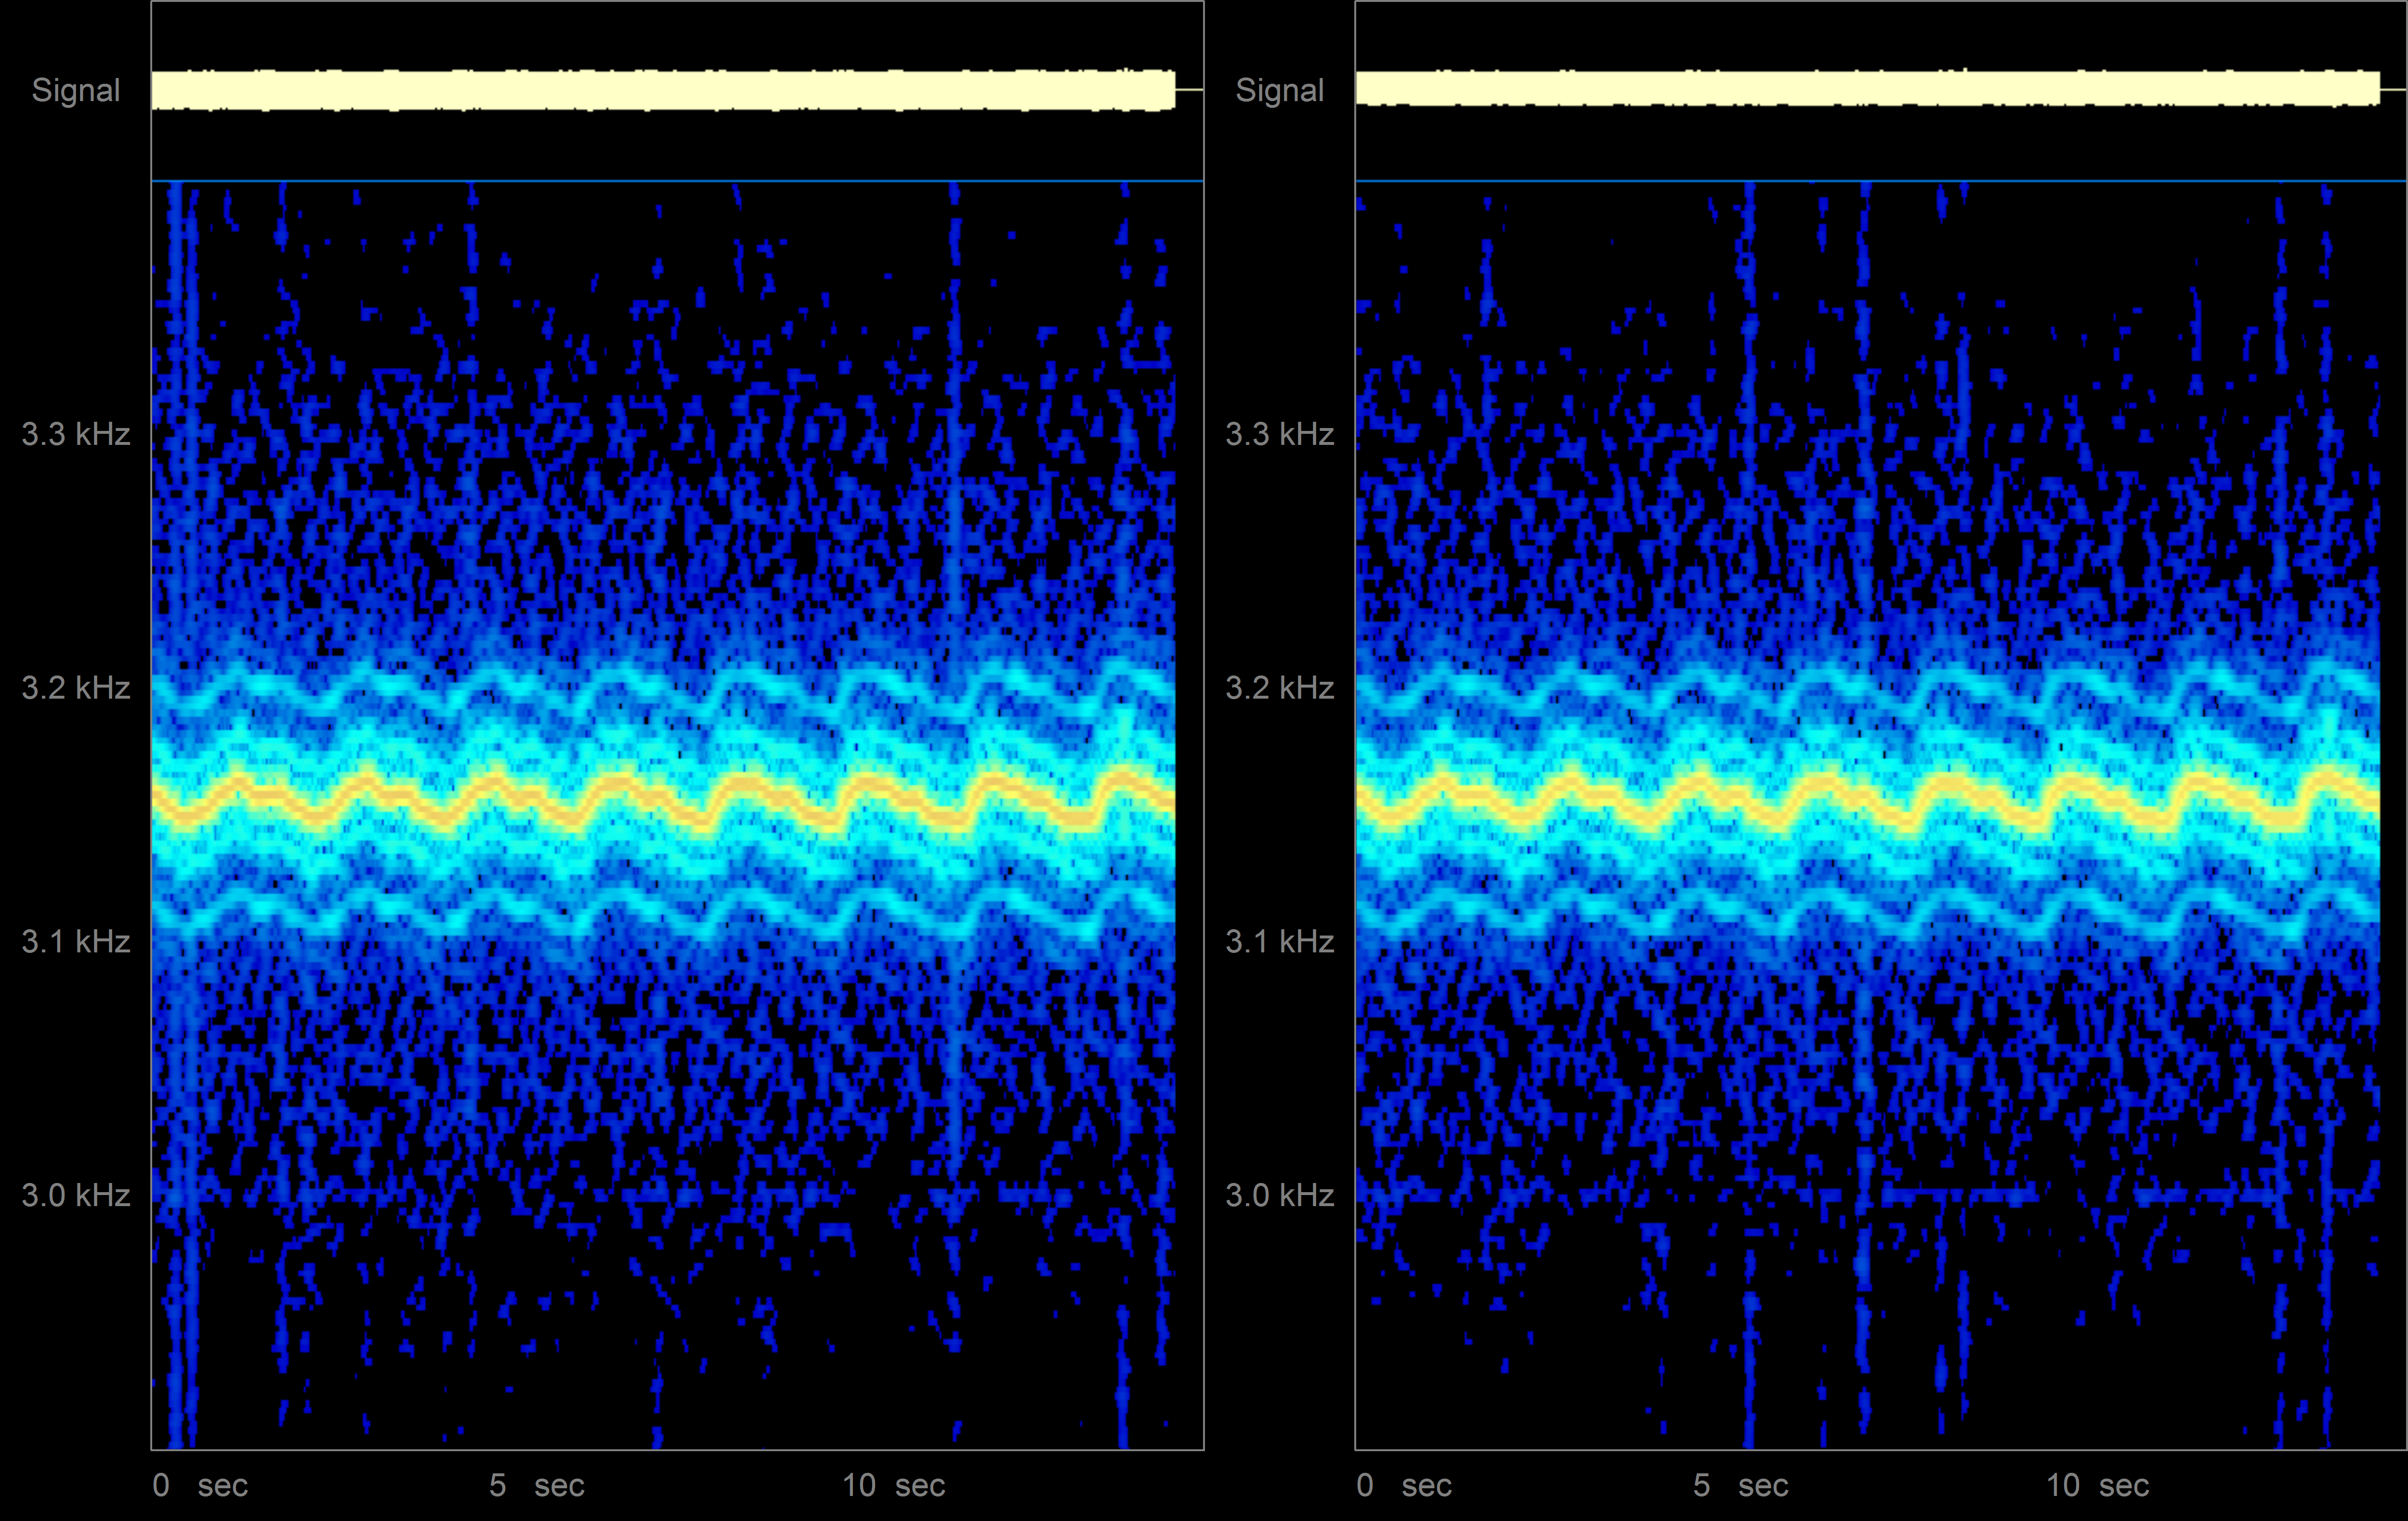Click the '3.3 kHz' label on the right spectrogram
The image size is (2408, 1521).
pyautogui.click(x=1280, y=434)
